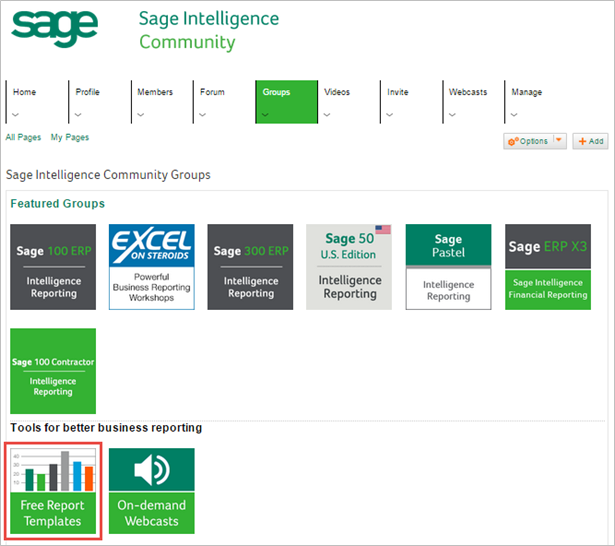The width and height of the screenshot is (615, 546).
Task: Open the Sage 50 U.S. Edition group tile
Action: (x=349, y=267)
